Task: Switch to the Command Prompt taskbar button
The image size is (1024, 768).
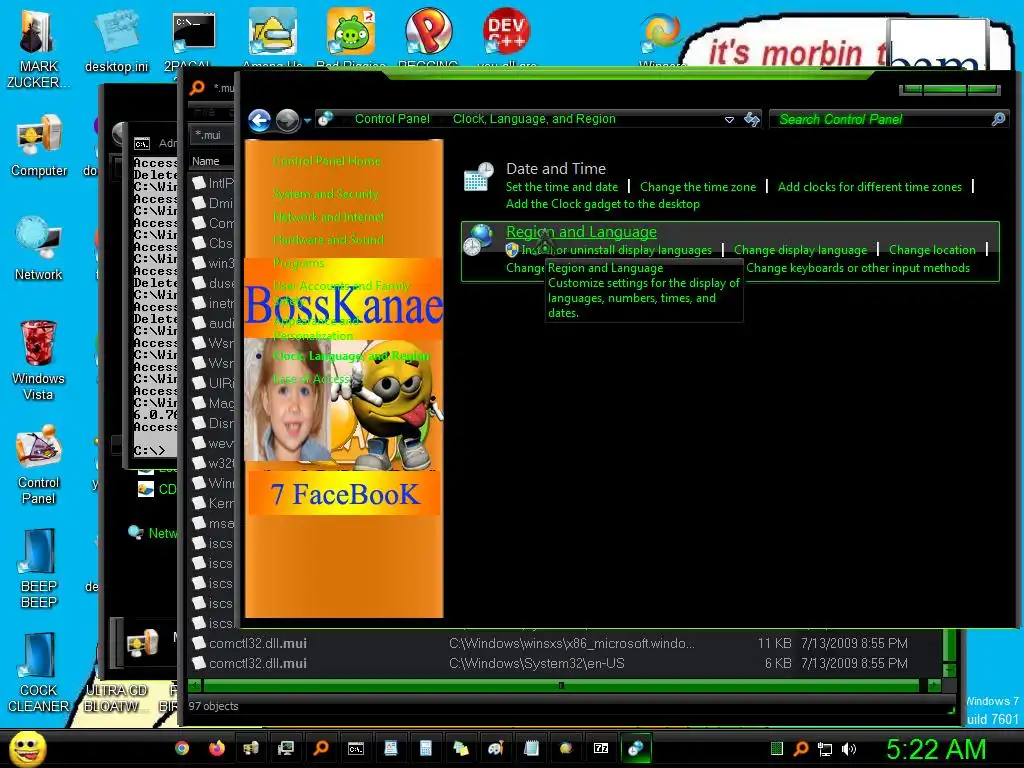Action: click(x=356, y=748)
